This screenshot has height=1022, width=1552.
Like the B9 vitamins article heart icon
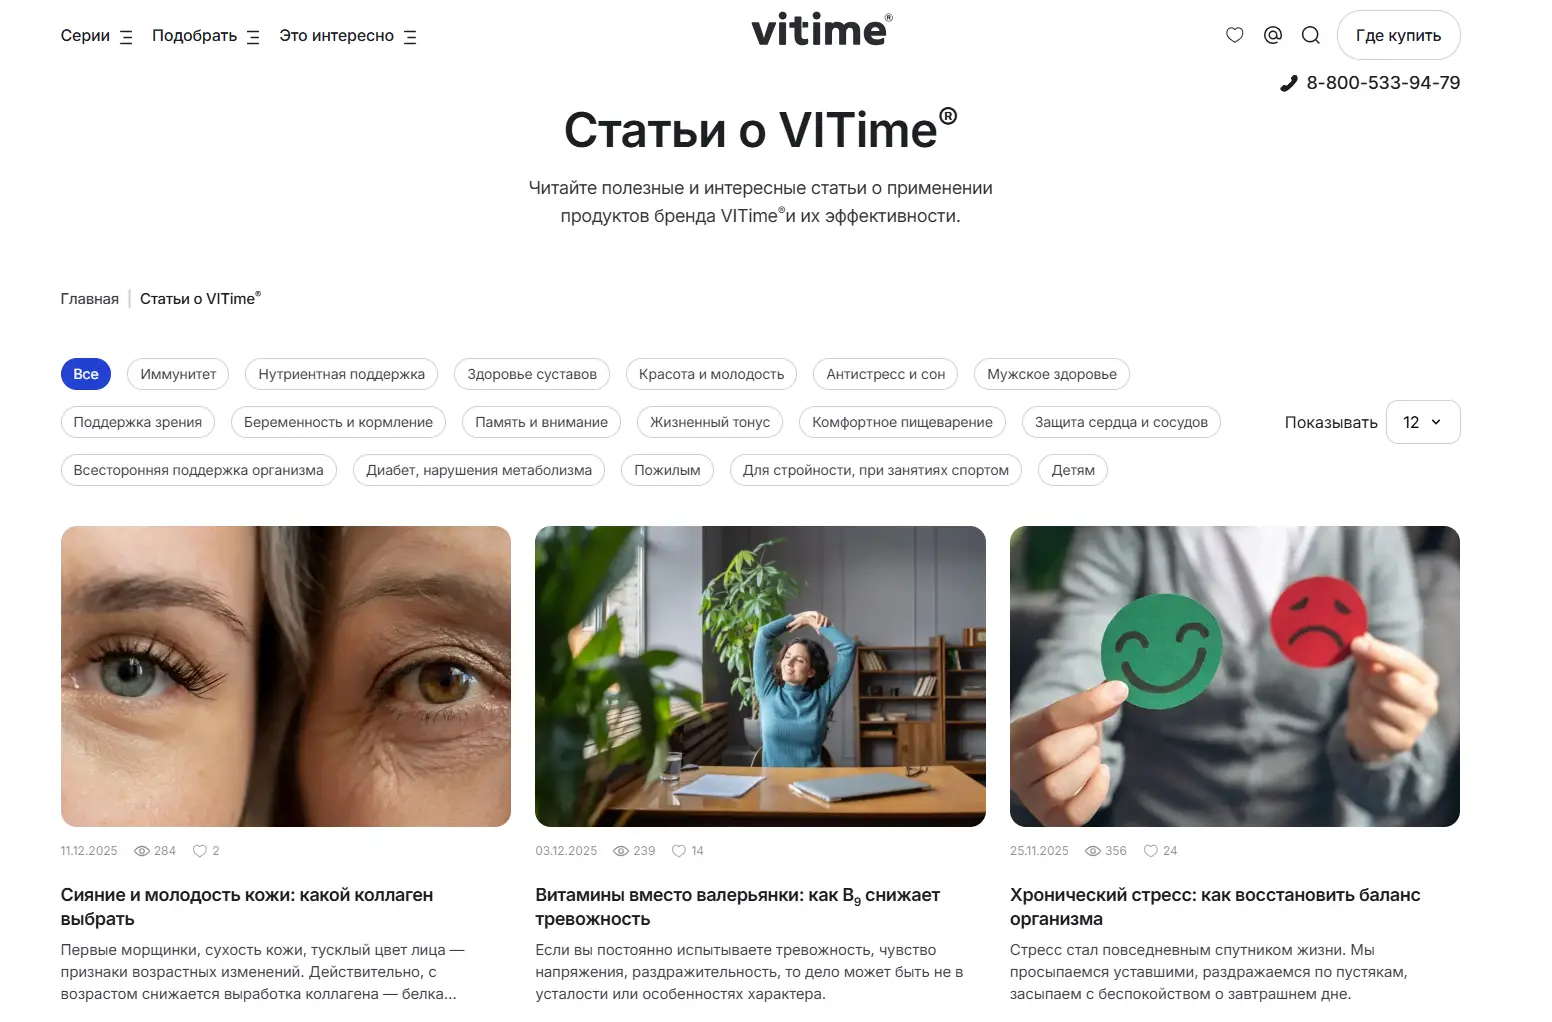[679, 851]
